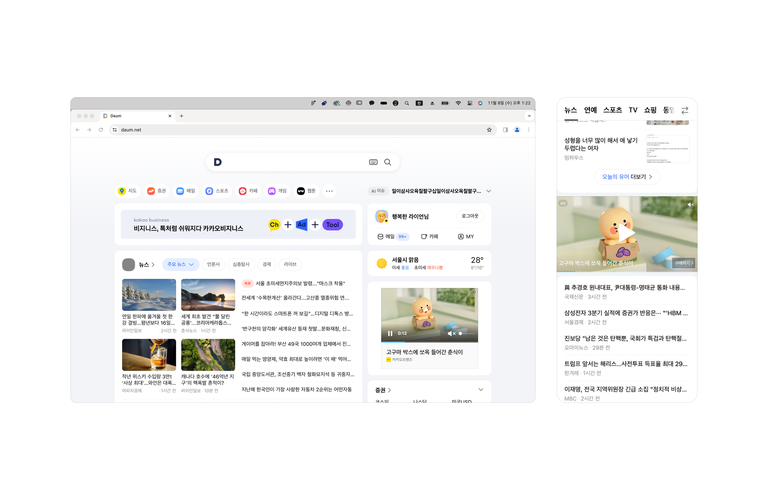The width and height of the screenshot is (768, 500).
Task: Expand the AI 이슈 keyword list chevron
Action: (488, 191)
